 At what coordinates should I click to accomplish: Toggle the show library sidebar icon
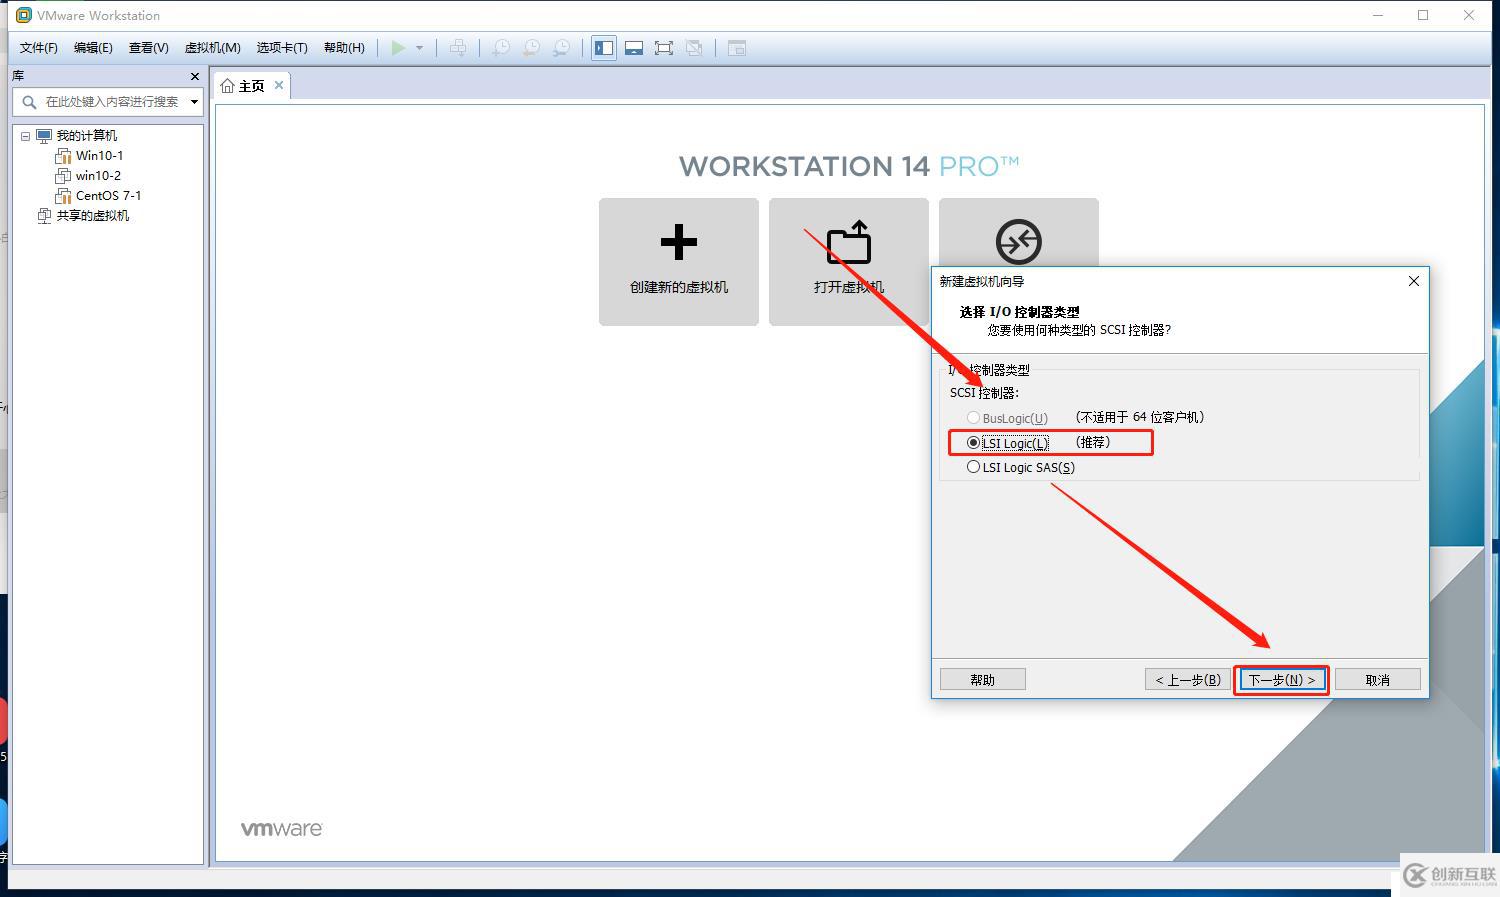tap(604, 48)
